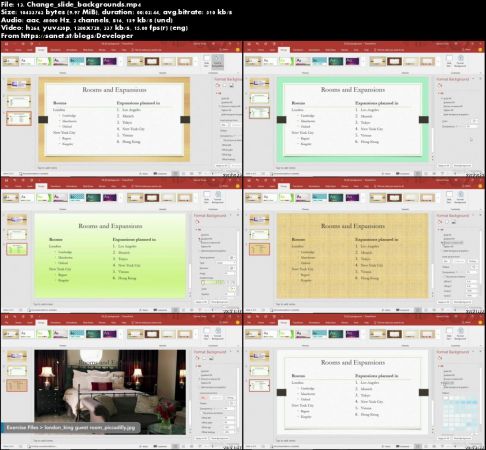Image resolution: width=486 pixels, height=450 pixels.
Task: Click Save icon in bedroom-photo frame title bar
Action: point(7,316)
